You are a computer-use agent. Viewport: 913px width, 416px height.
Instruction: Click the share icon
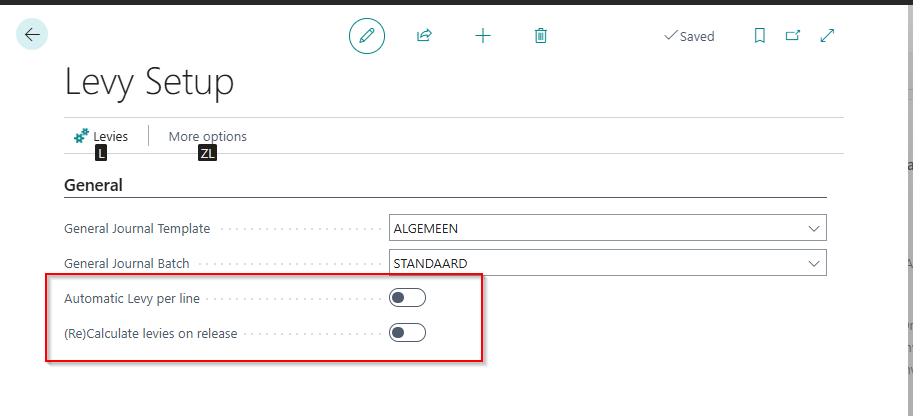(424, 36)
